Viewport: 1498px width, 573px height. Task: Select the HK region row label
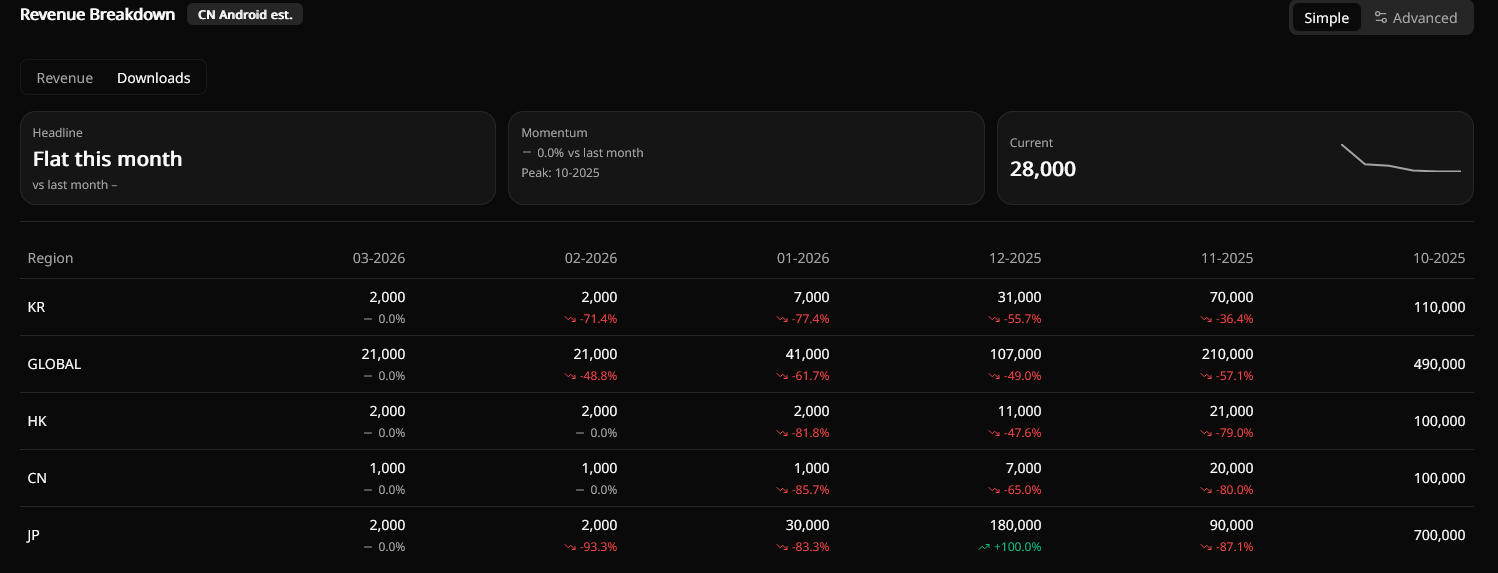37,421
